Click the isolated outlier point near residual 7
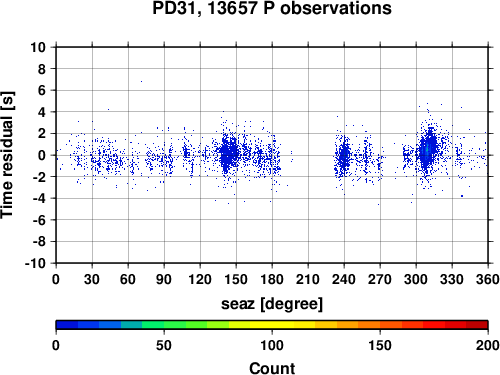Image resolution: width=500 pixels, height=375 pixels. click(x=141, y=81)
